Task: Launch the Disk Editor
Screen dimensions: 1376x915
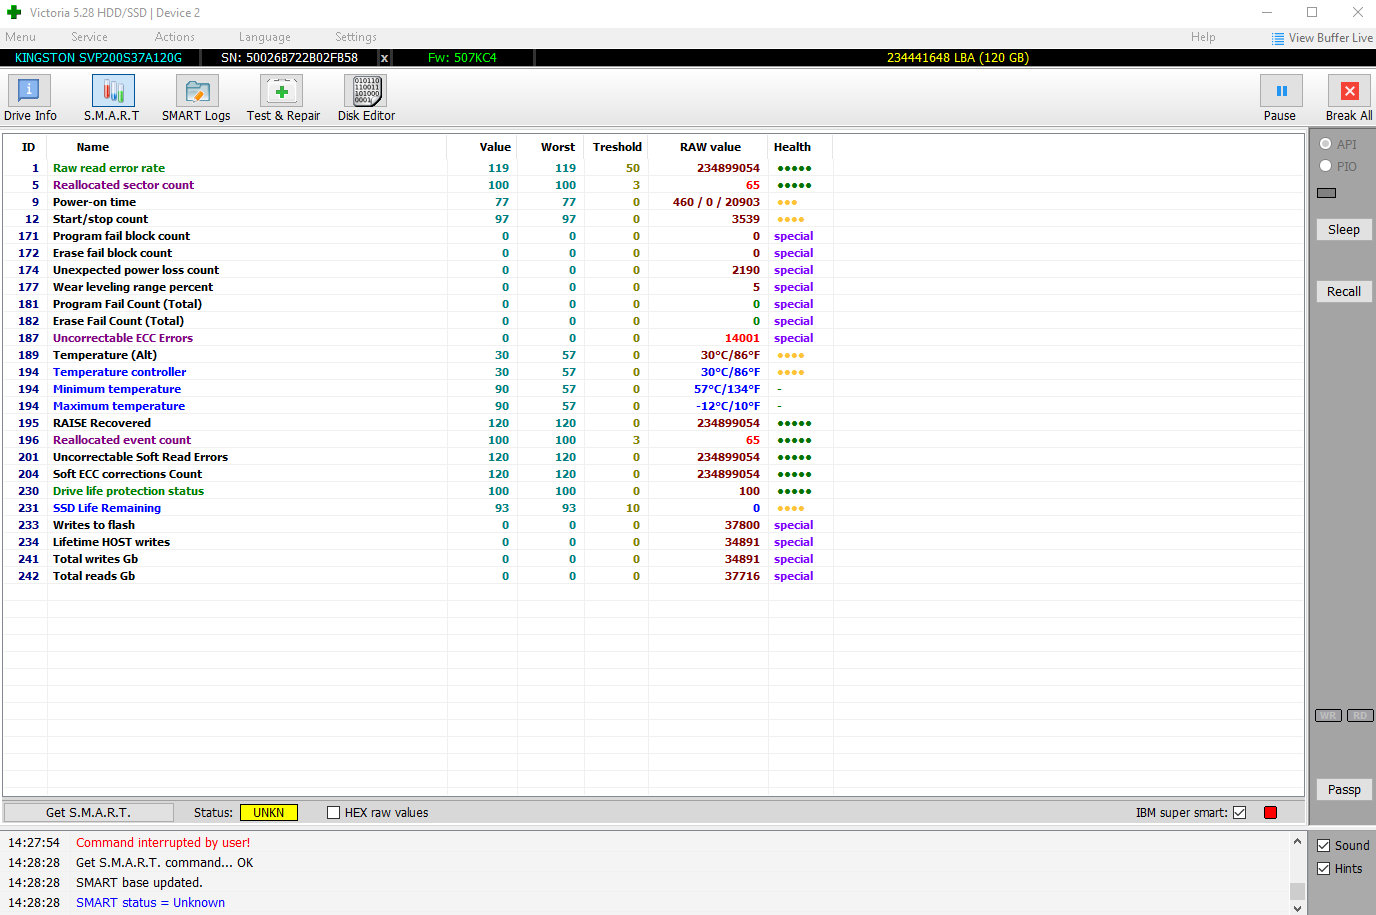Action: (x=366, y=92)
